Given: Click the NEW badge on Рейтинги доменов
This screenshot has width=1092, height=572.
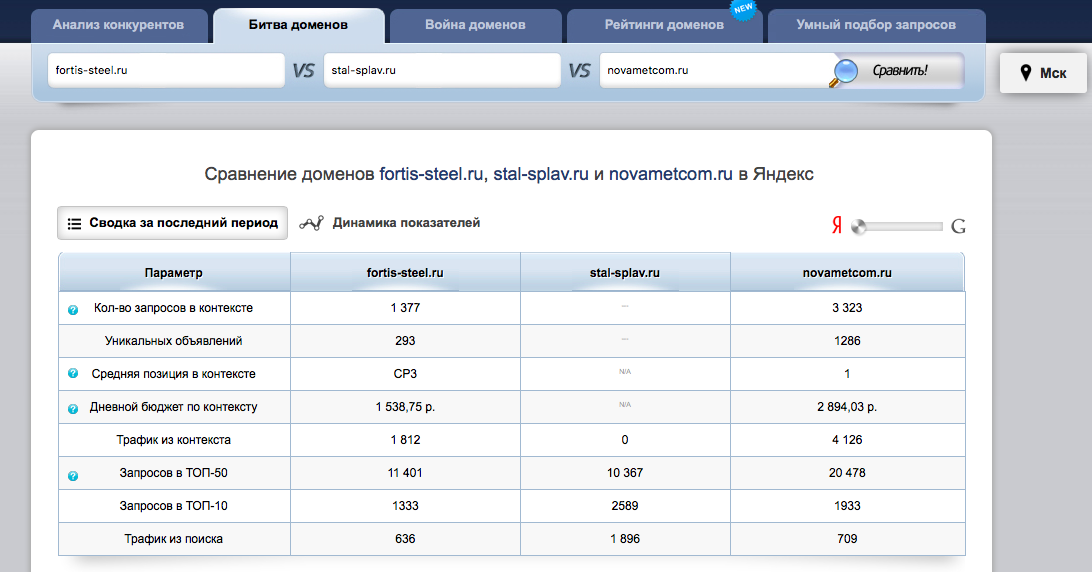Looking at the screenshot, I should pos(743,9).
